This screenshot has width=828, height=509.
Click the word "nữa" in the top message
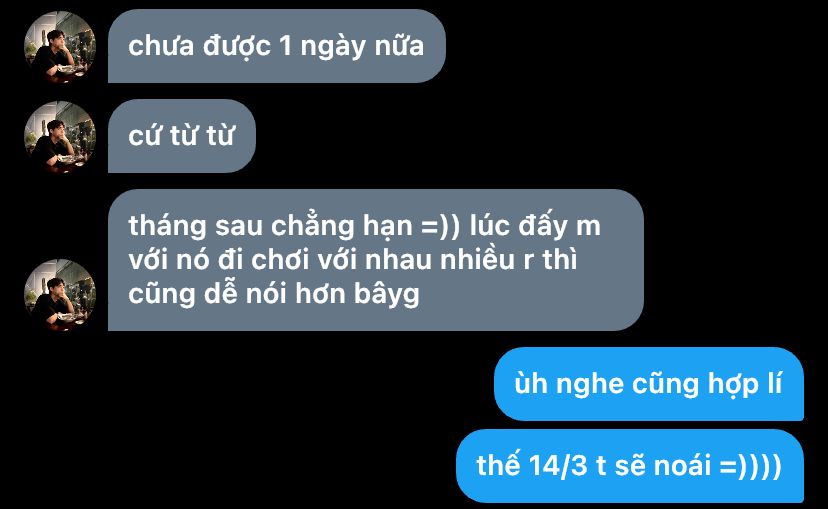point(399,46)
